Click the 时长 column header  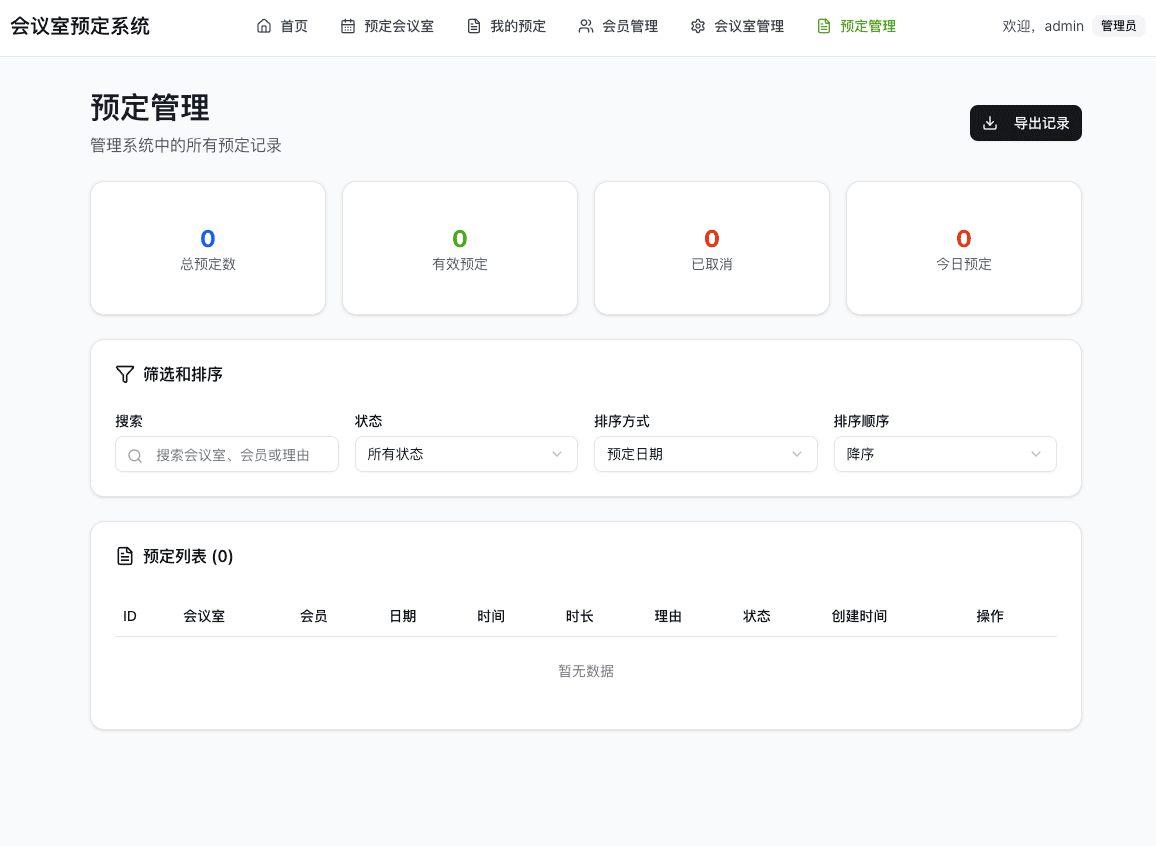tap(579, 616)
